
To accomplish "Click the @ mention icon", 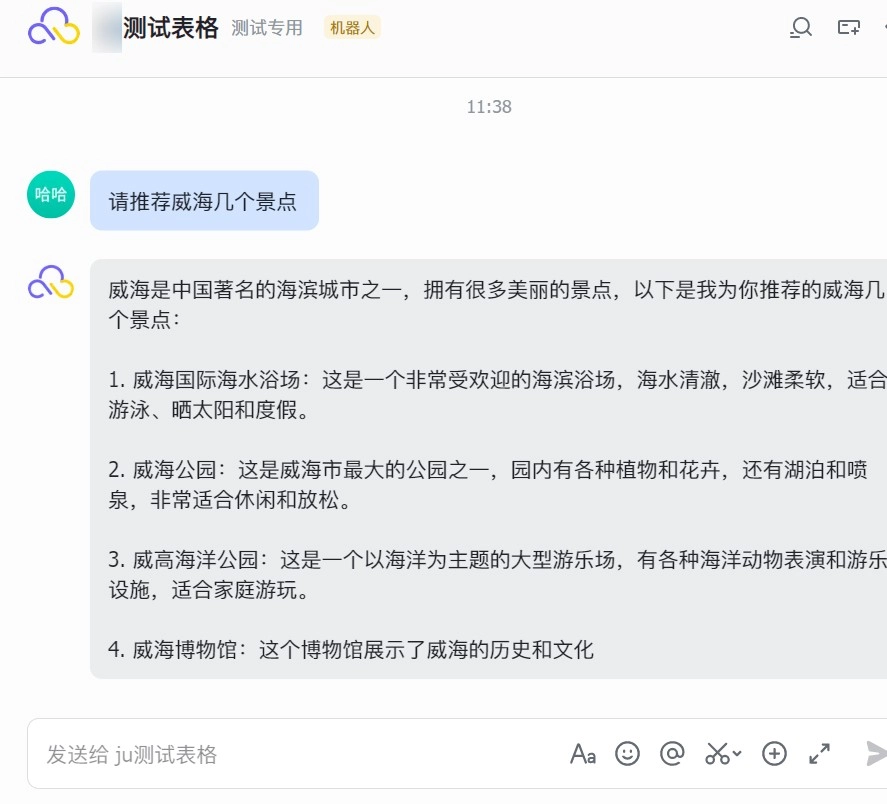I will click(x=672, y=754).
